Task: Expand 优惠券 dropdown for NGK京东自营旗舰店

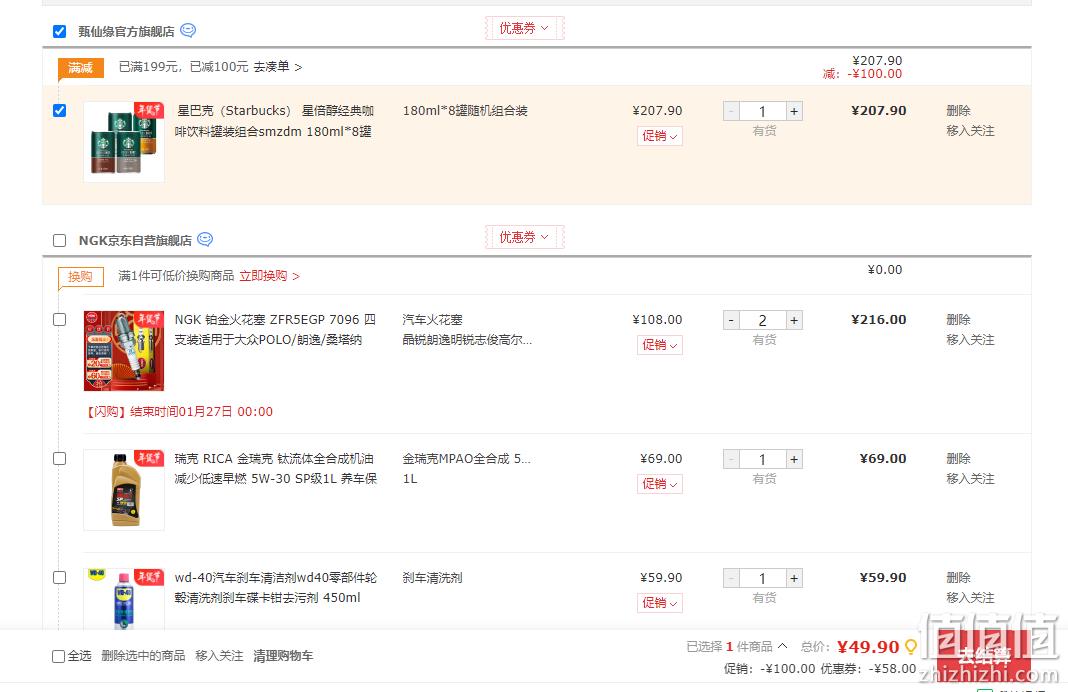Action: pos(524,237)
